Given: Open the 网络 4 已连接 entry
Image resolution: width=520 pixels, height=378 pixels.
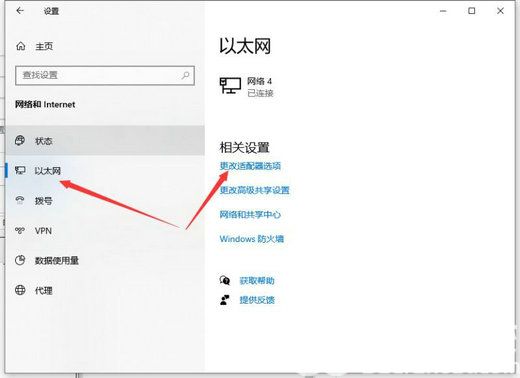Looking at the screenshot, I should point(247,87).
